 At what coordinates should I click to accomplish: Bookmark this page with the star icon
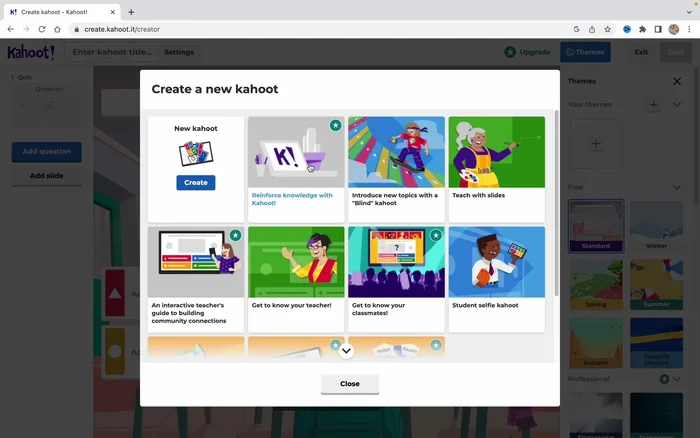(x=608, y=30)
